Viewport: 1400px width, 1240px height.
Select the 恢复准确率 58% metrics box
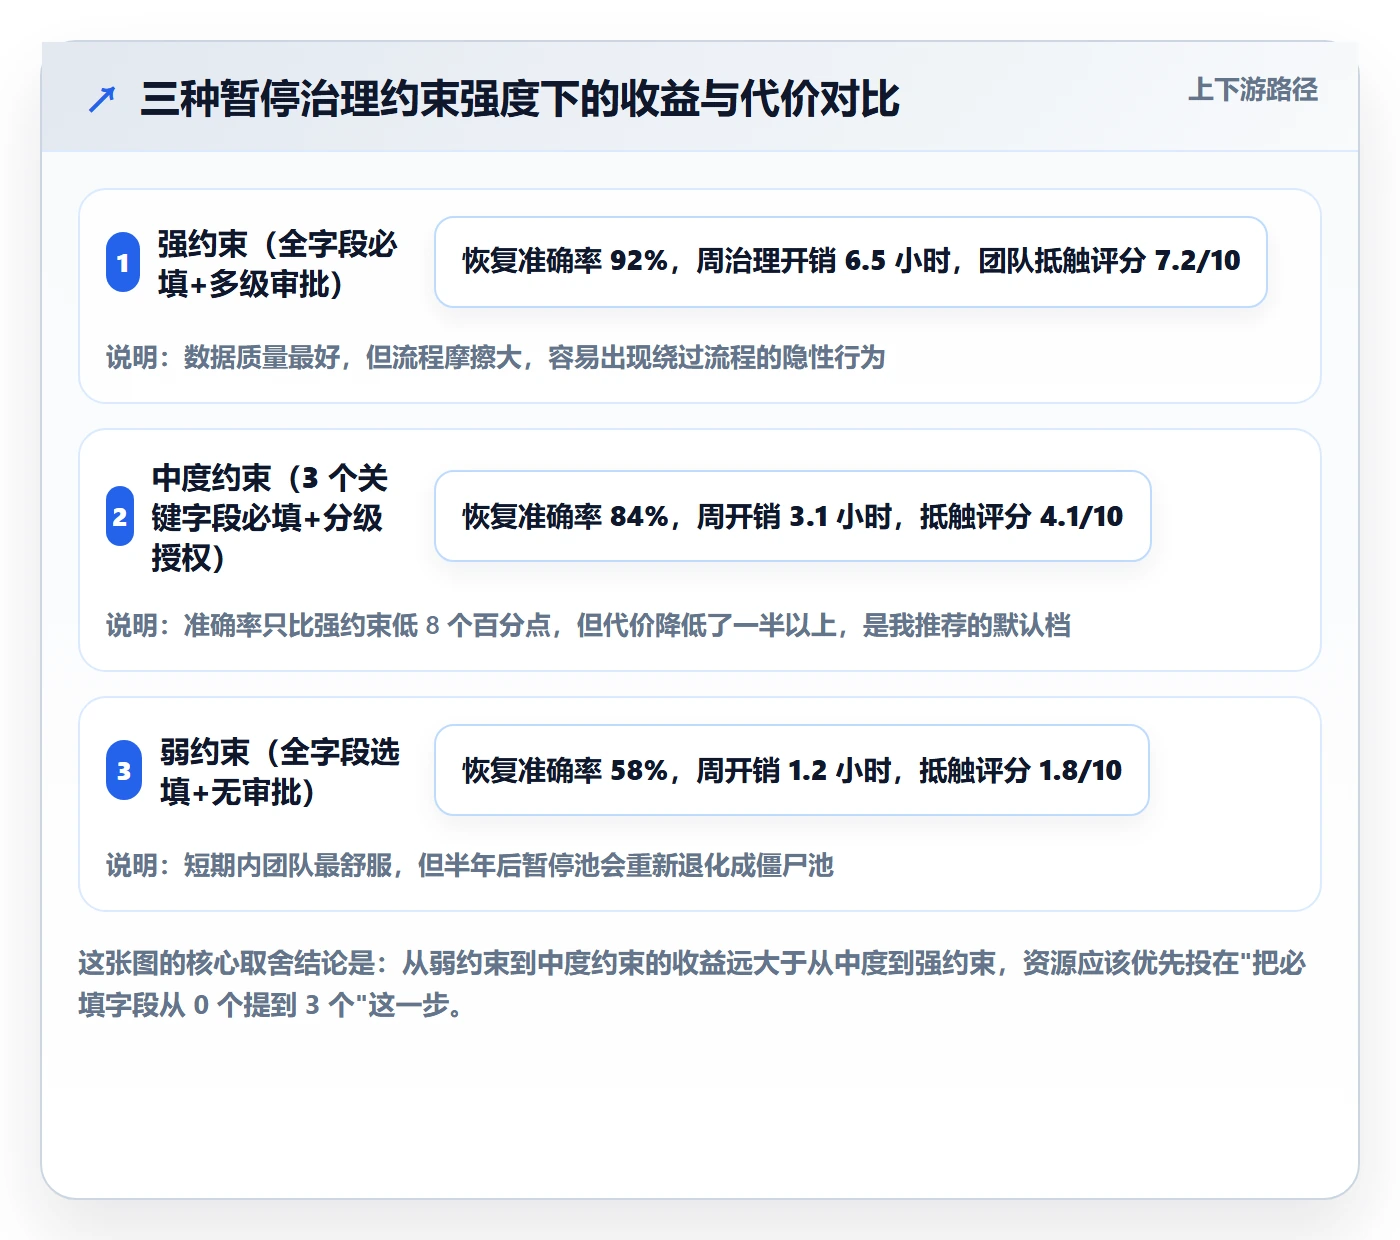[792, 770]
